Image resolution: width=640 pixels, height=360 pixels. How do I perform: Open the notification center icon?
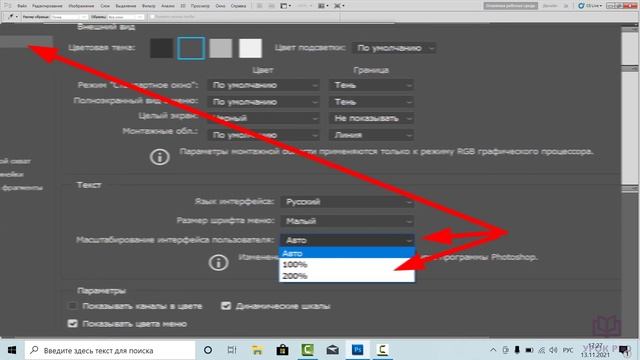tap(624, 350)
